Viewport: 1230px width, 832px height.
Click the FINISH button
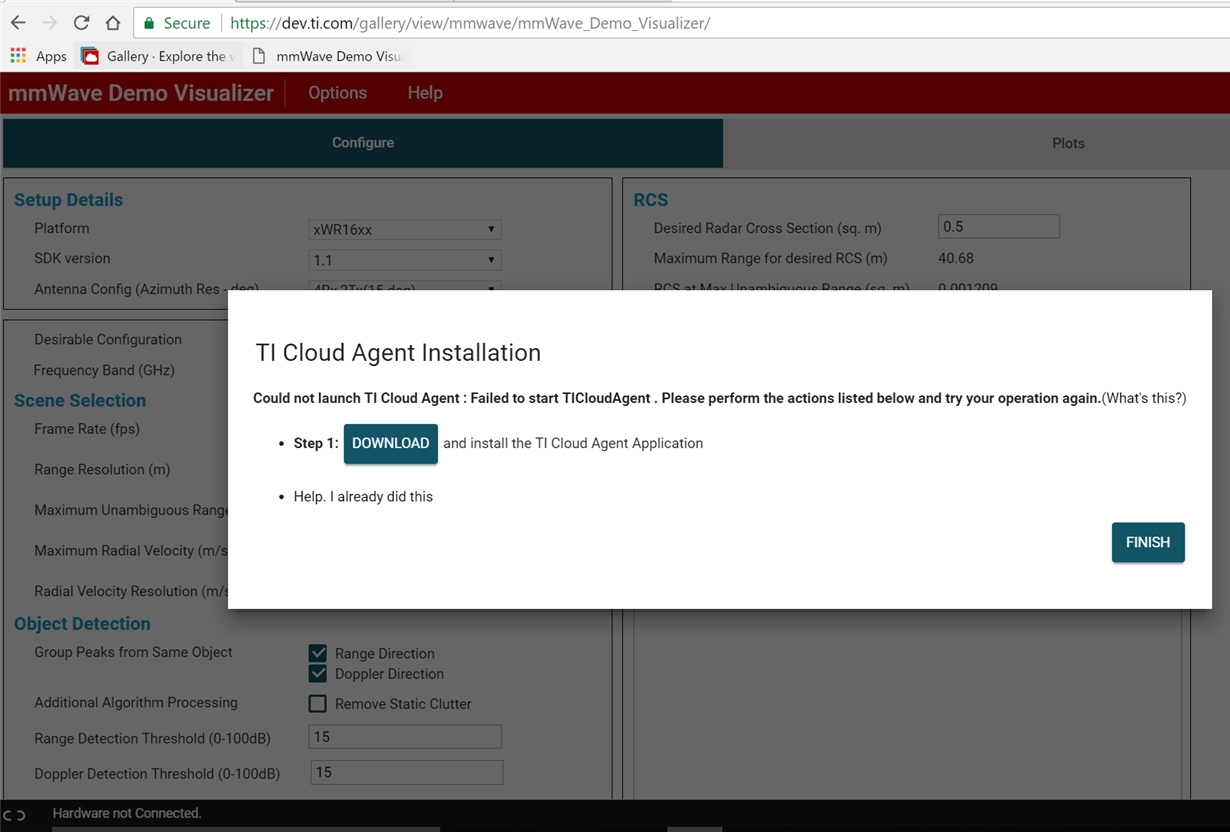(1148, 542)
